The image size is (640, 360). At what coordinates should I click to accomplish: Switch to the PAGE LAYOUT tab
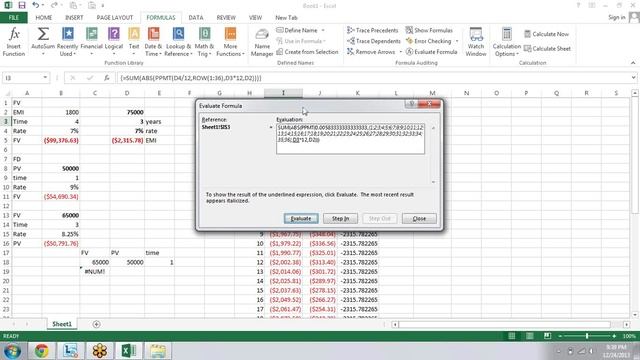(x=115, y=18)
